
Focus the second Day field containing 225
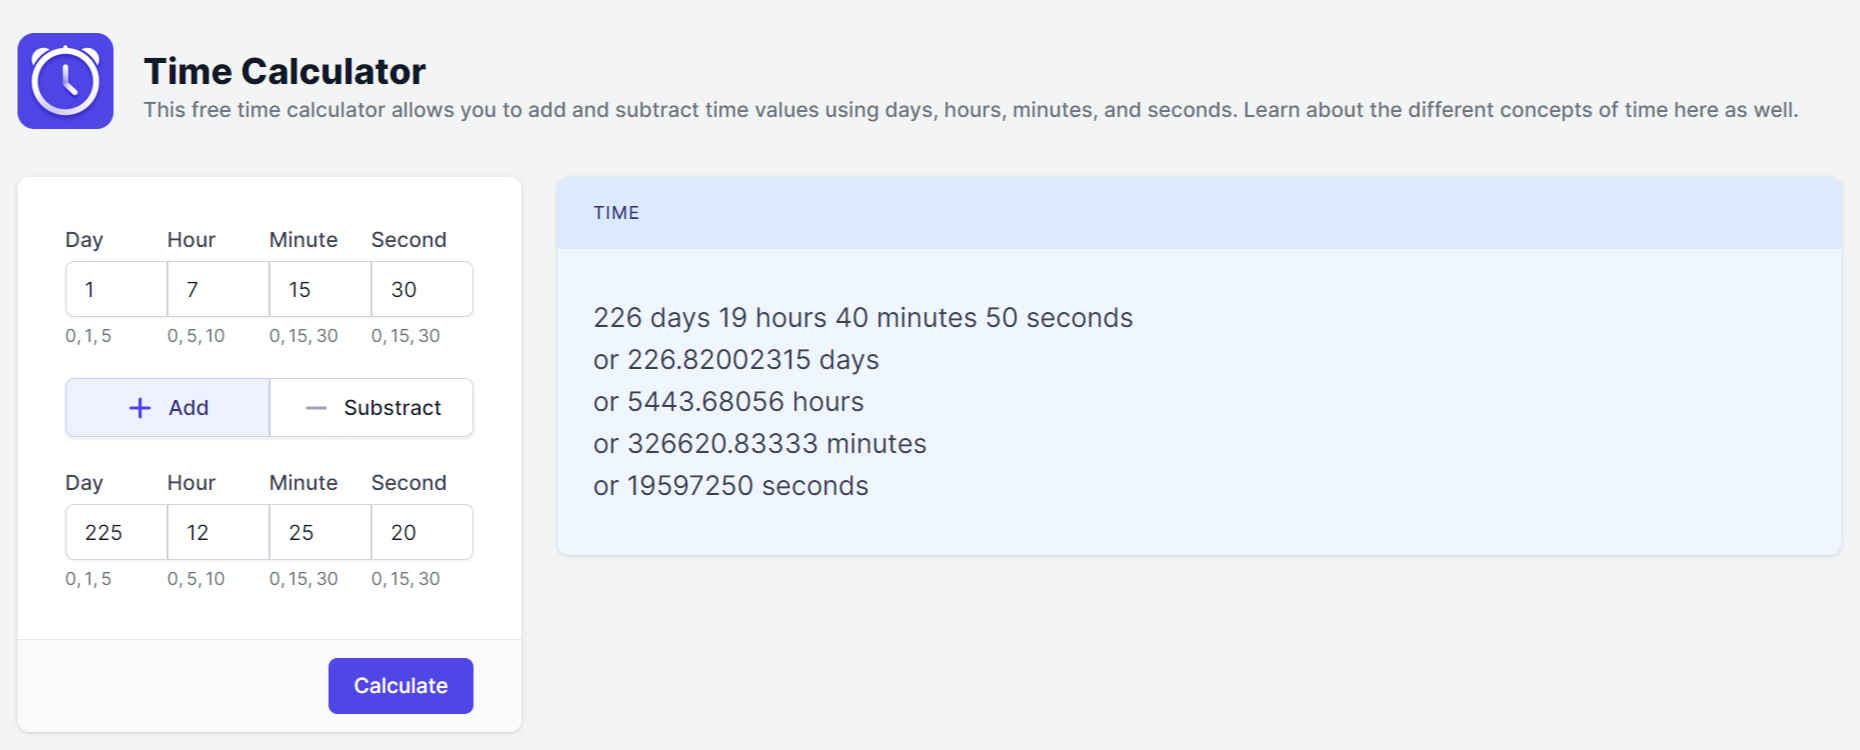tap(116, 533)
